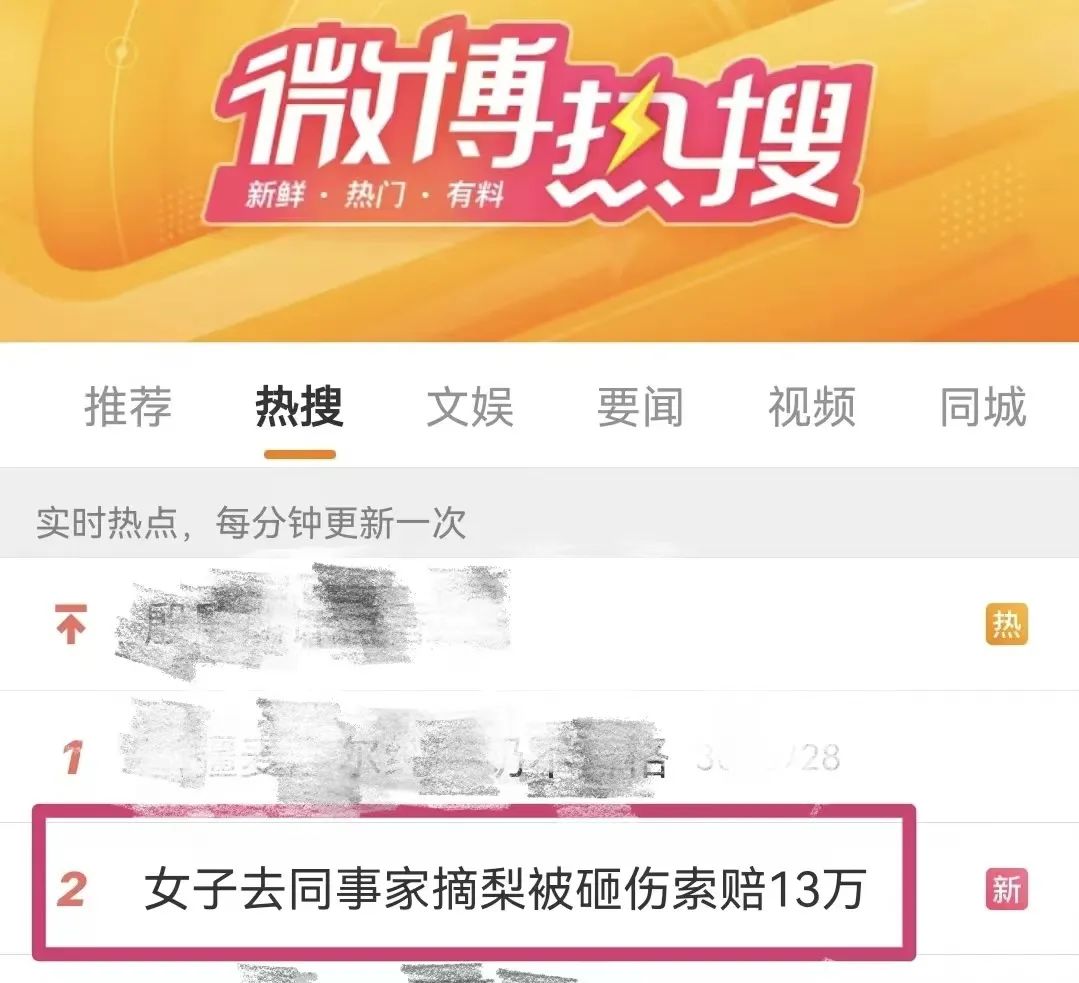Open the 推荐 tab

pos(128,406)
